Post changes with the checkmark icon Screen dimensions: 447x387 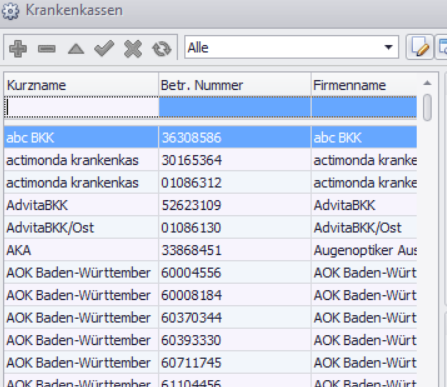click(104, 49)
